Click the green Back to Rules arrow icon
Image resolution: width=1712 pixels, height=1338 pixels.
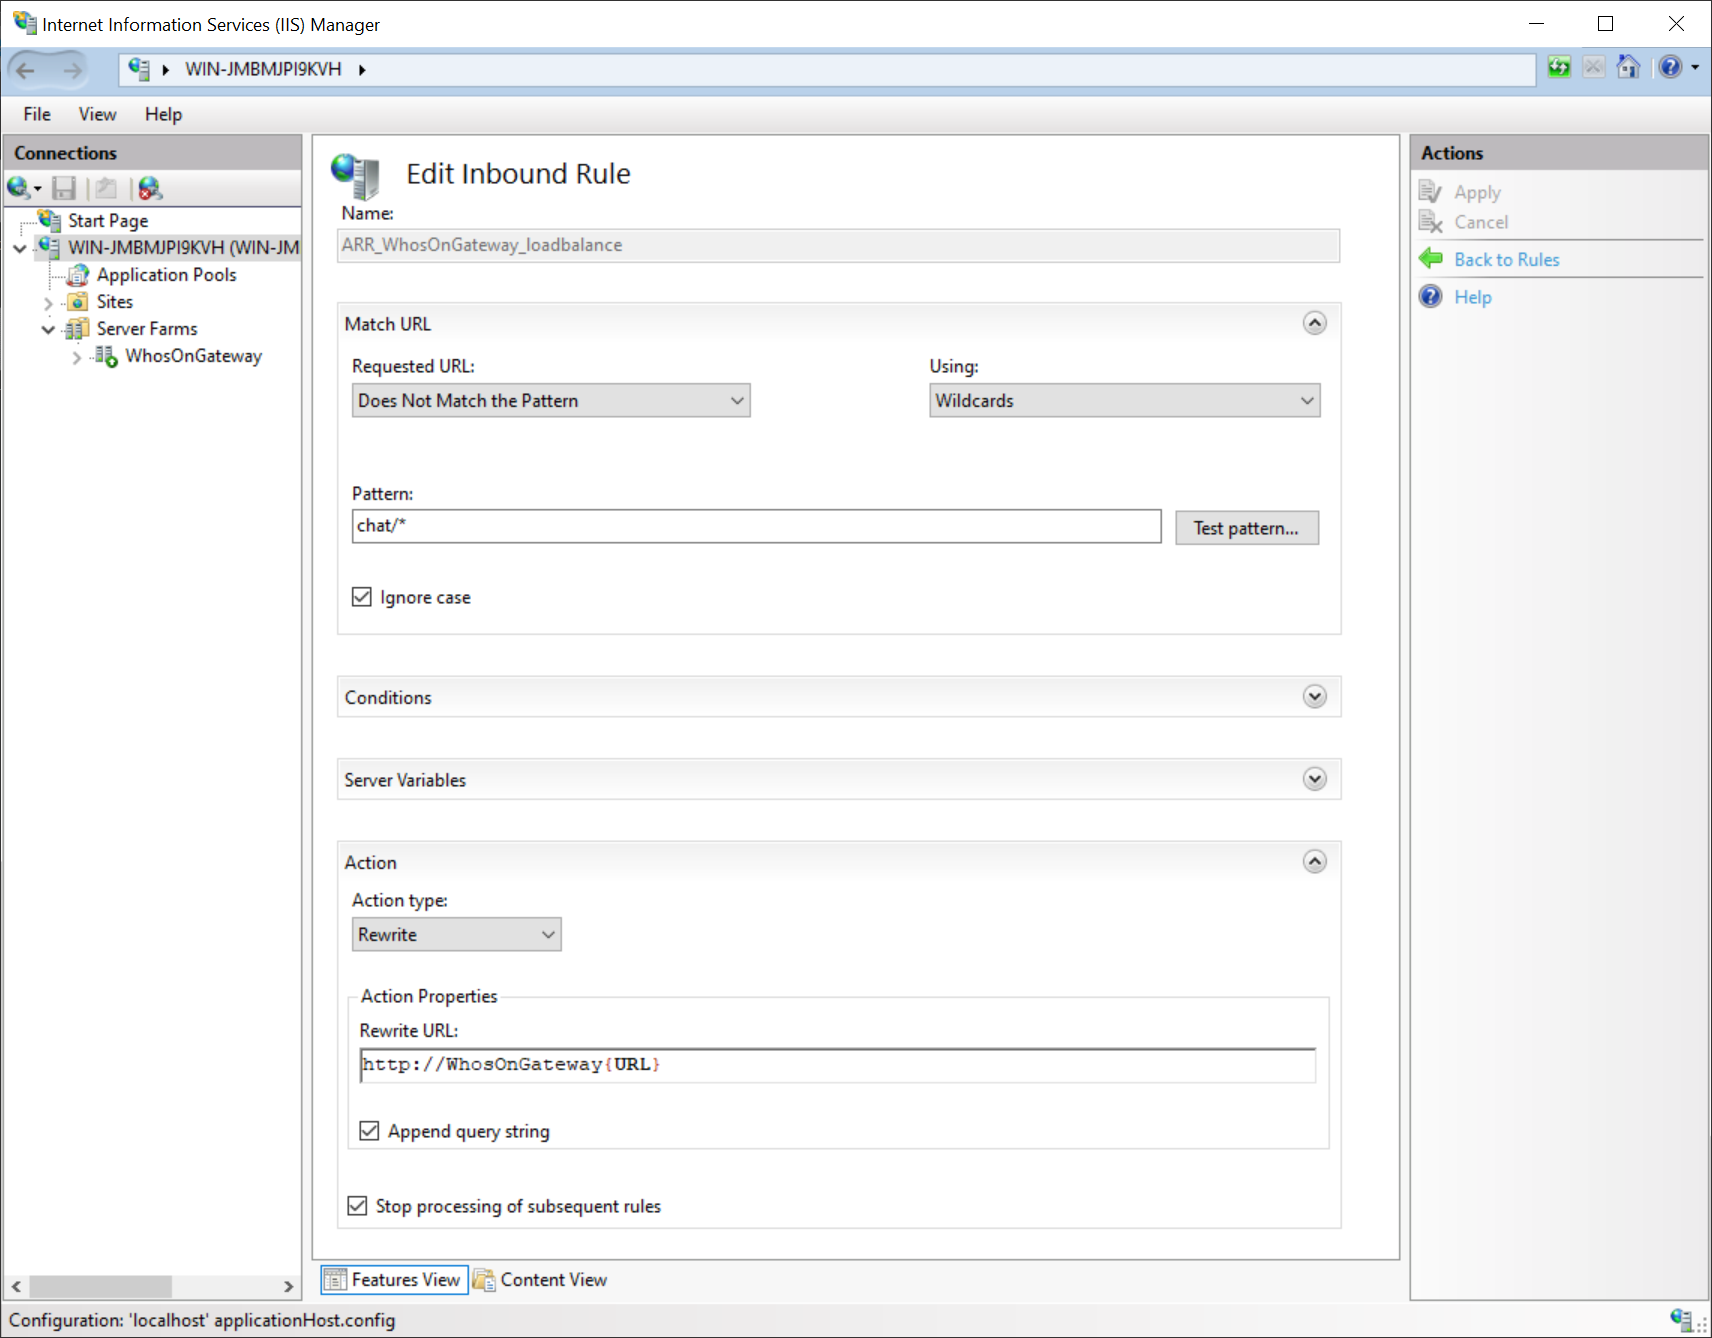(1431, 259)
